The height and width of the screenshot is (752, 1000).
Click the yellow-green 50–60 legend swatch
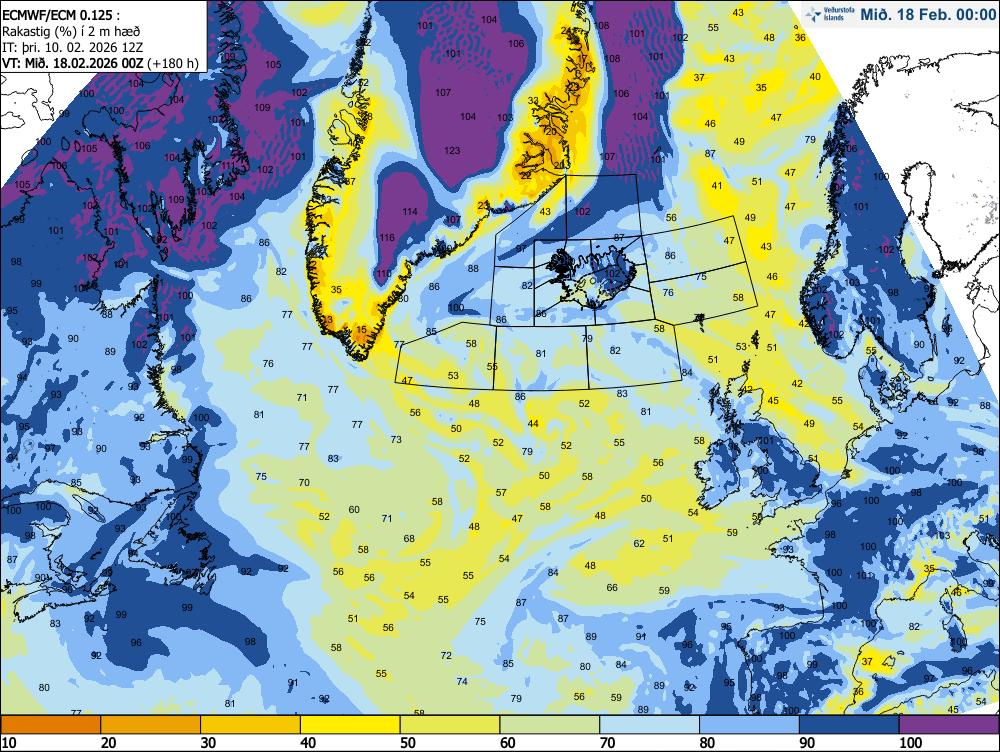point(450,725)
